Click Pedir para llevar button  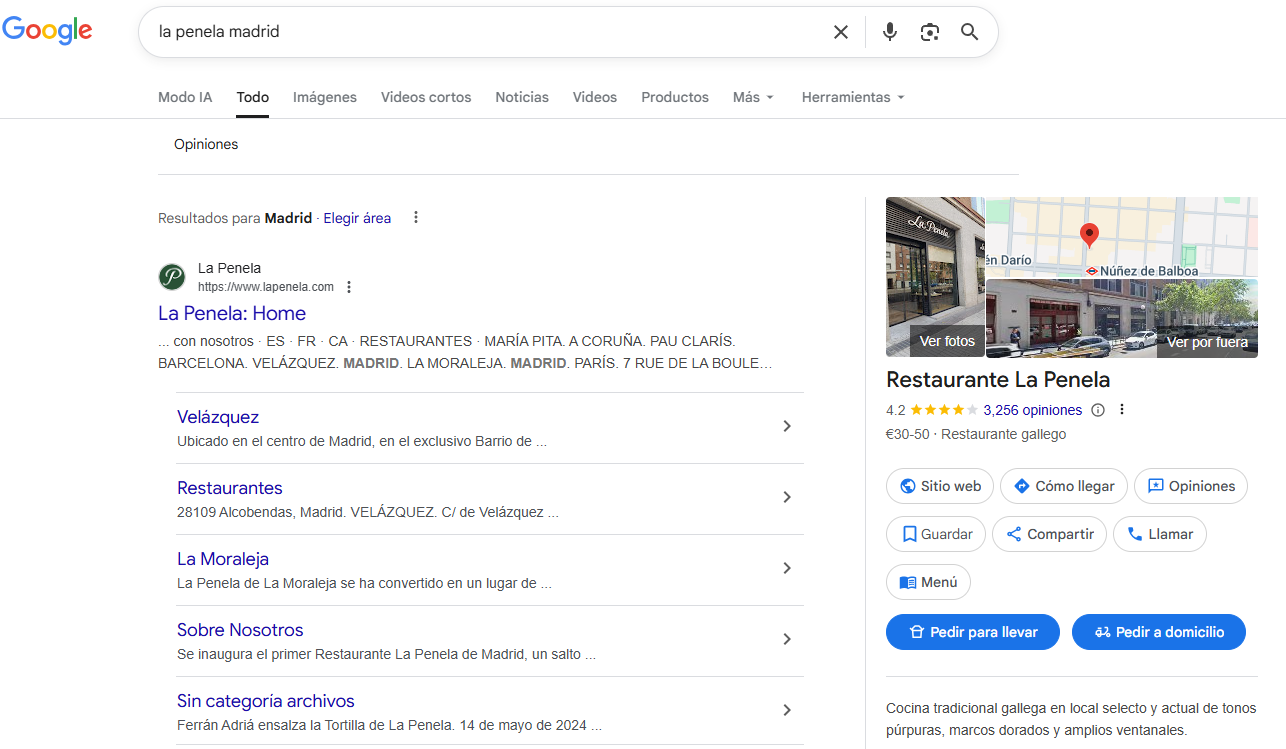tap(973, 632)
